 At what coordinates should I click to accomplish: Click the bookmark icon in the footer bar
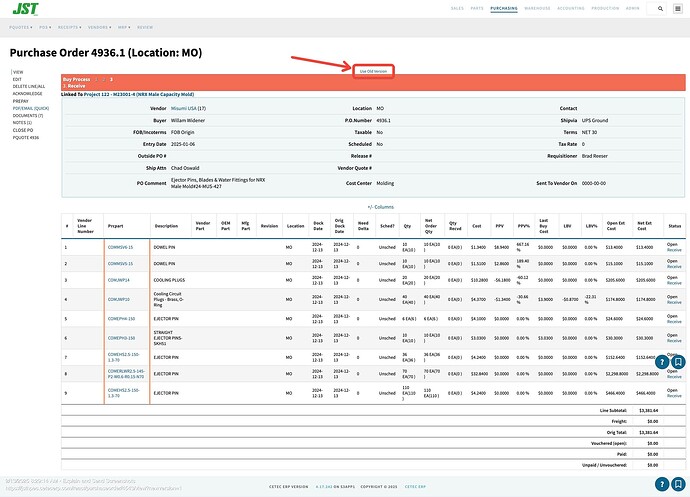[x=678, y=484]
